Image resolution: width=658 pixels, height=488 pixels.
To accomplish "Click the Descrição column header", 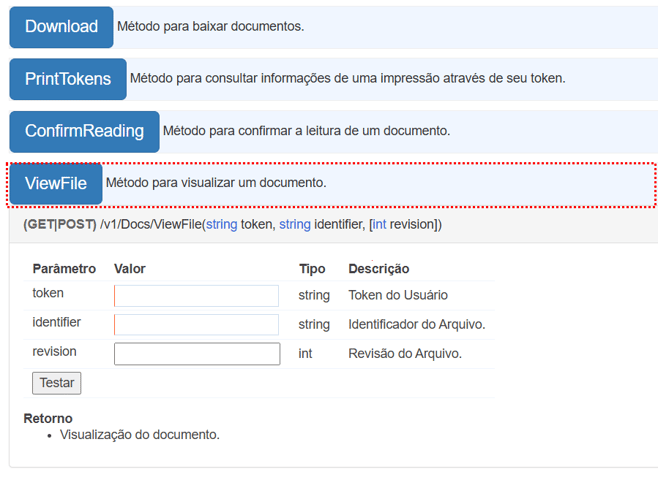I will 378,269.
